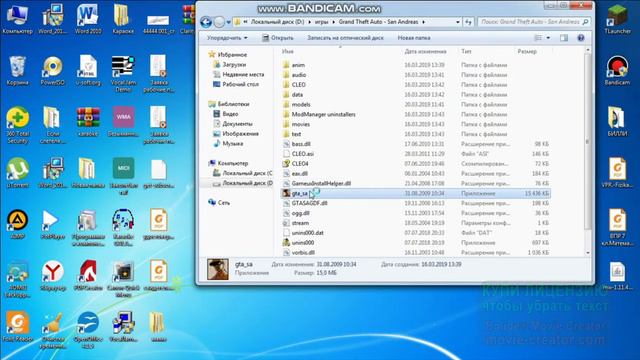Screen dimensions: 640x360
Task: Select the movies folder
Action: click(x=300, y=124)
